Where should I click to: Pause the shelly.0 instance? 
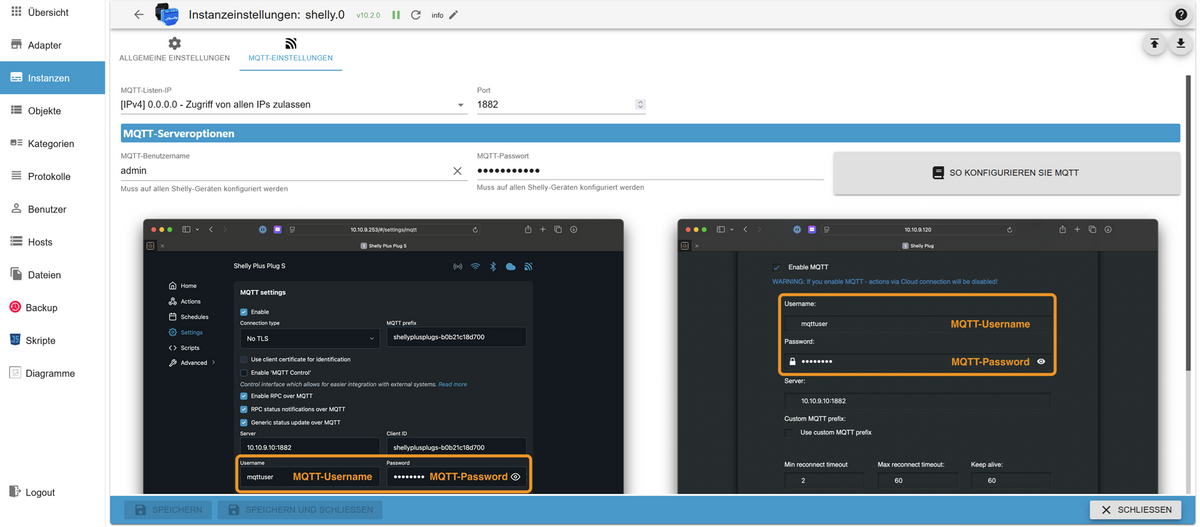tap(396, 15)
